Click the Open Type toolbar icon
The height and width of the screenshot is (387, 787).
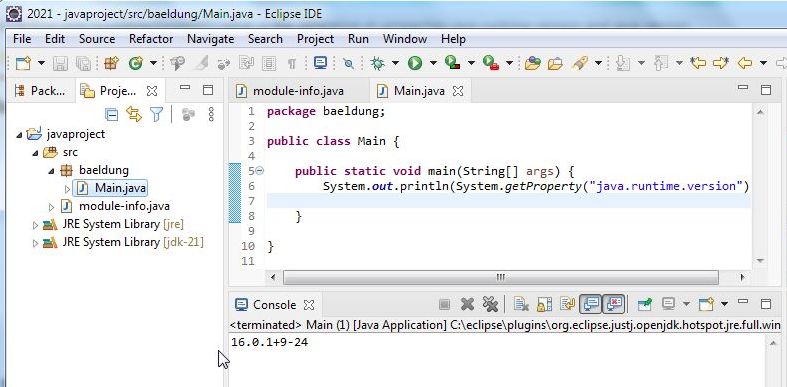[533, 63]
